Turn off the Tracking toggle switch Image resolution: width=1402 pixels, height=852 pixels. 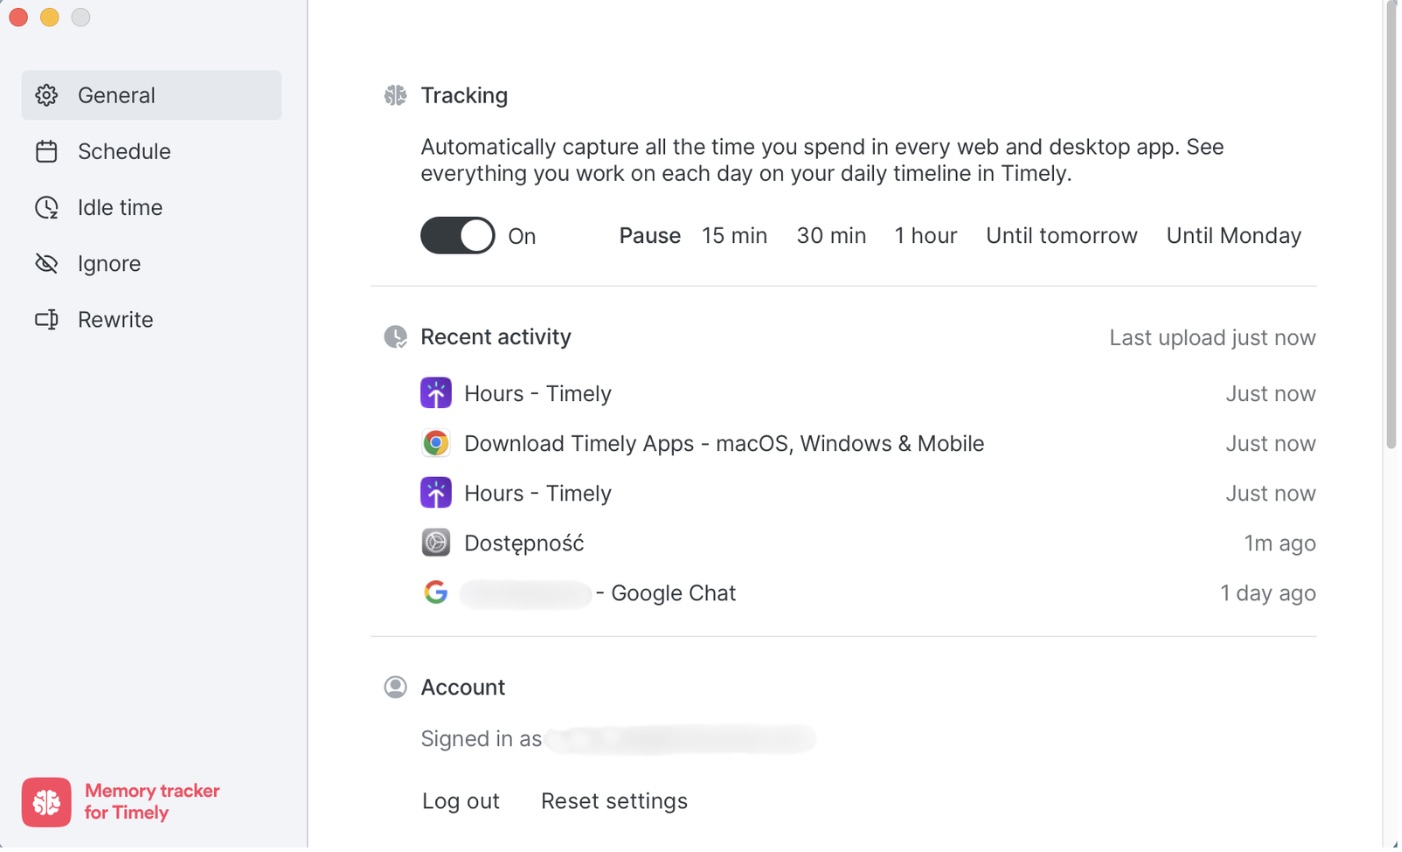tap(457, 236)
